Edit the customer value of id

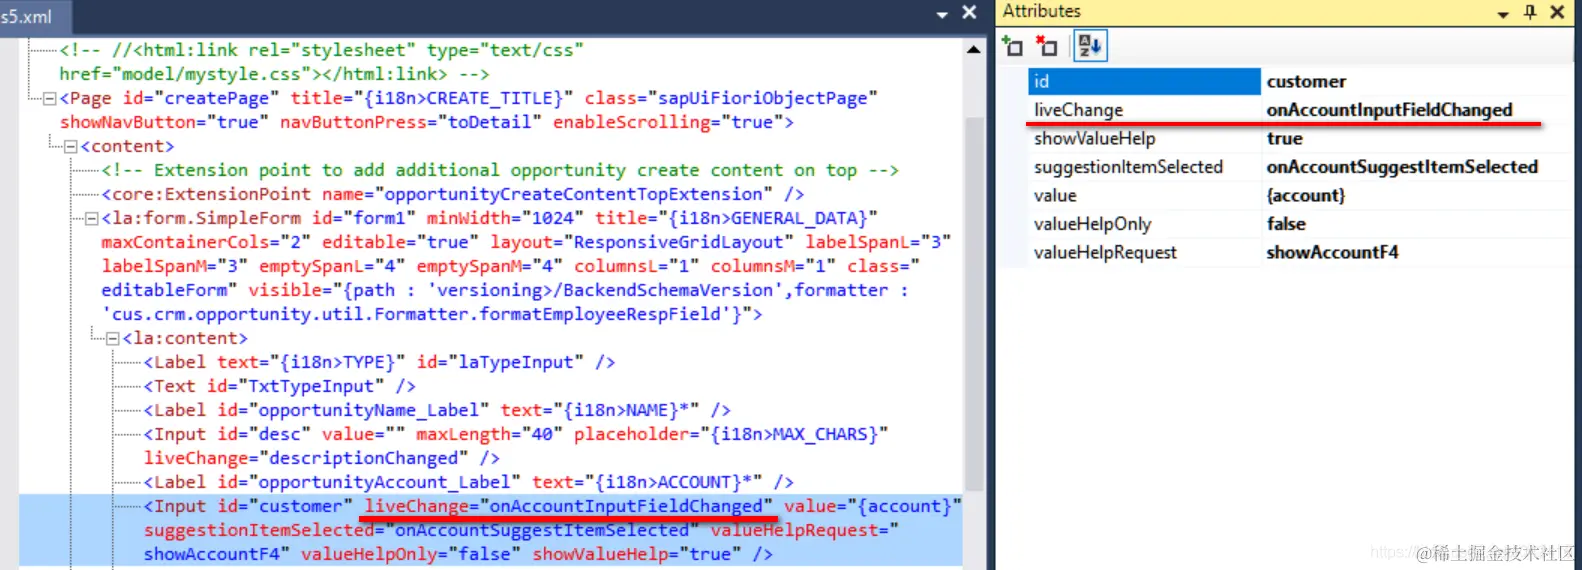(x=1306, y=81)
